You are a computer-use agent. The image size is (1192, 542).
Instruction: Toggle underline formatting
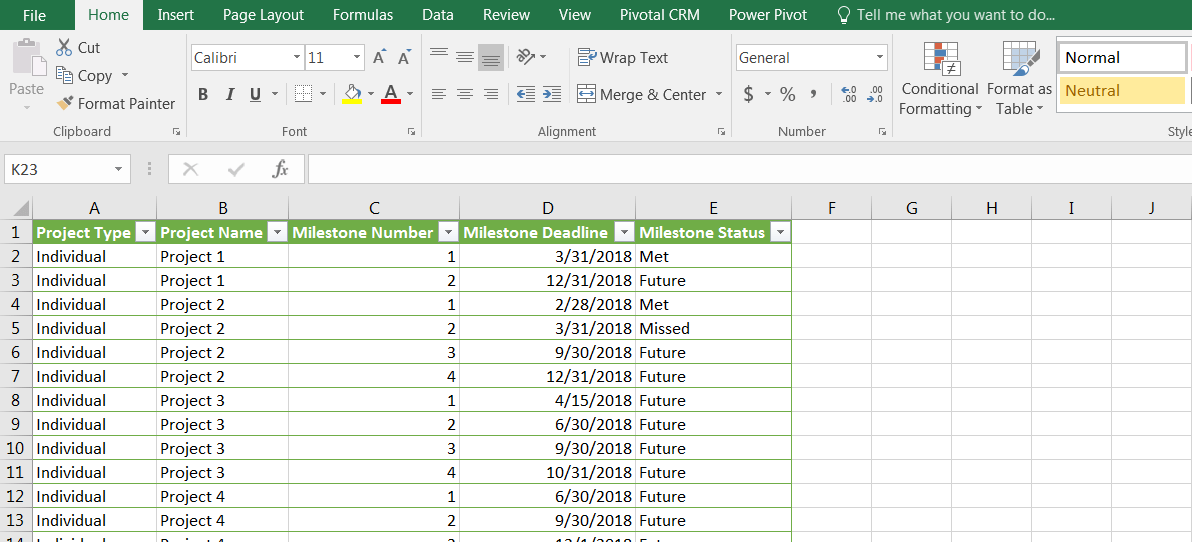coord(255,94)
